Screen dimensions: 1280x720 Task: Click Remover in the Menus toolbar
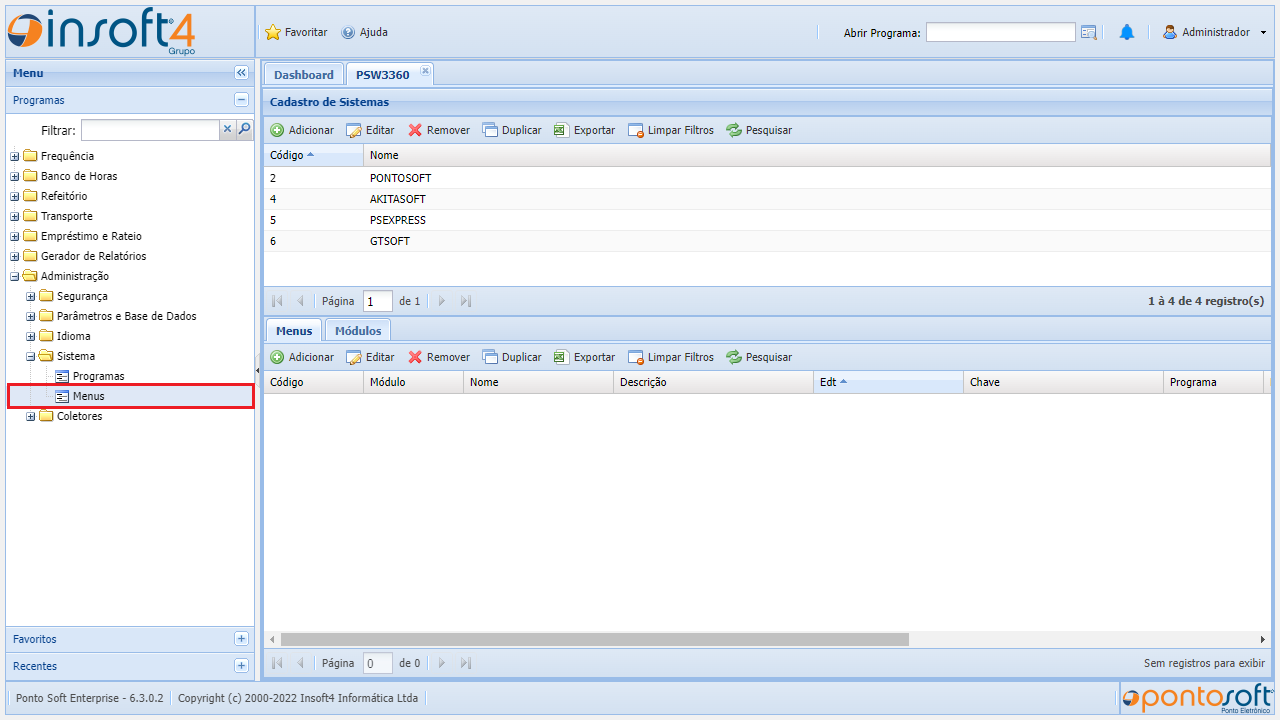coord(439,357)
